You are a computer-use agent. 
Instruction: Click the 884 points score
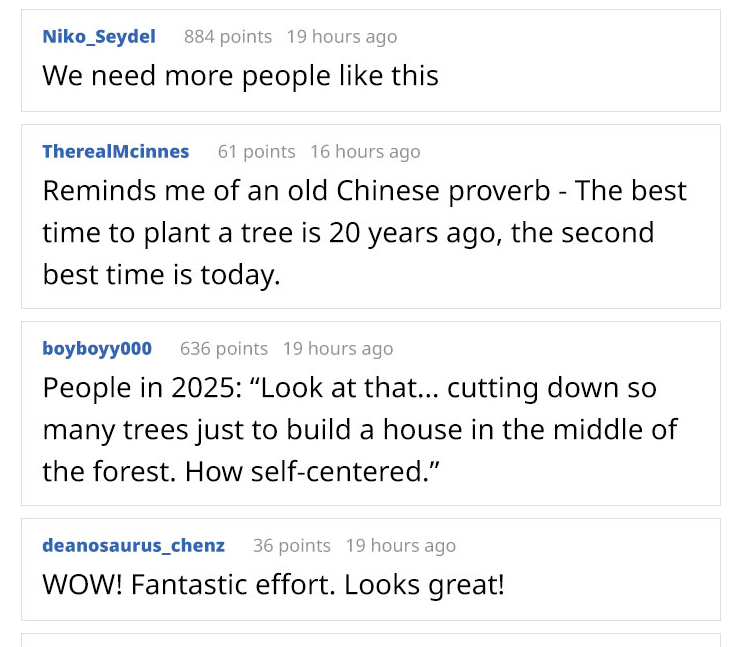(x=228, y=37)
